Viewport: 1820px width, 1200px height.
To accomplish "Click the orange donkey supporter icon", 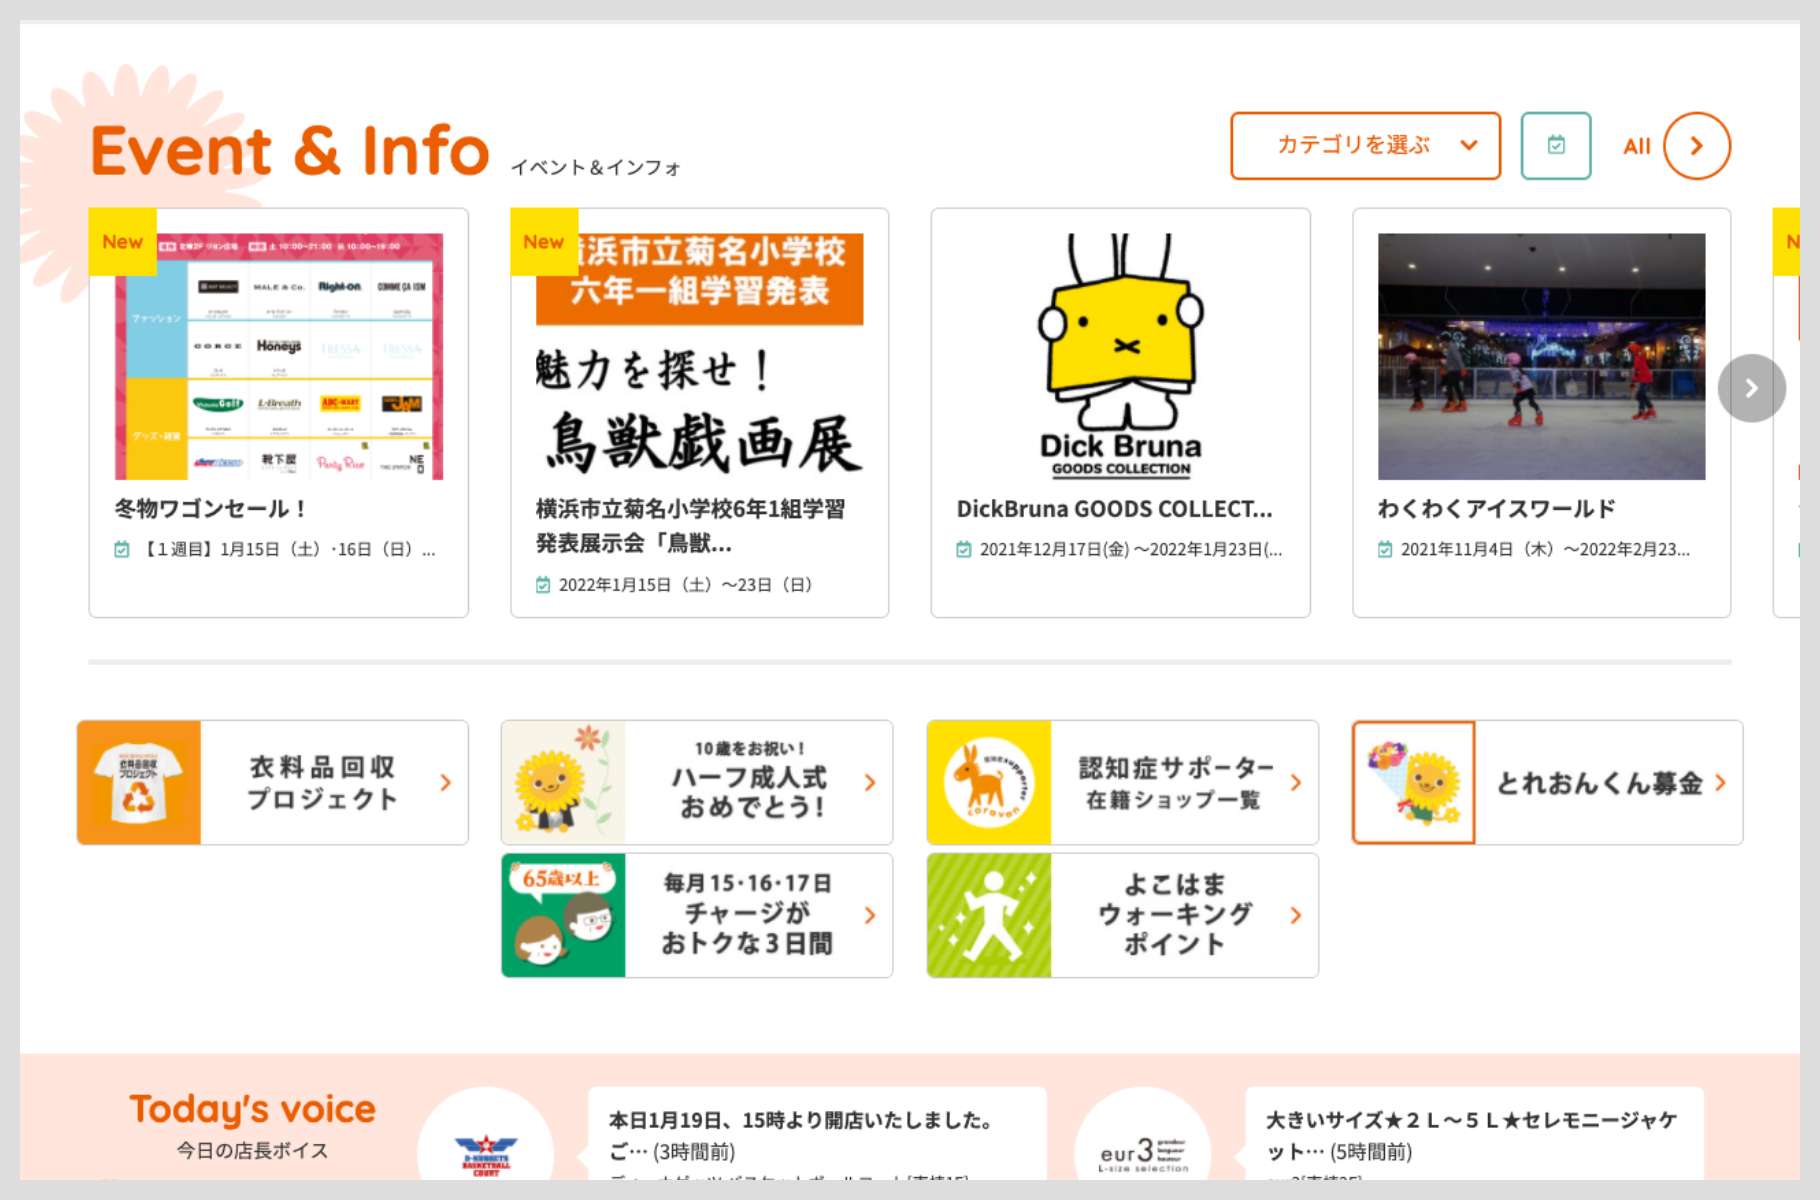I will (x=988, y=783).
